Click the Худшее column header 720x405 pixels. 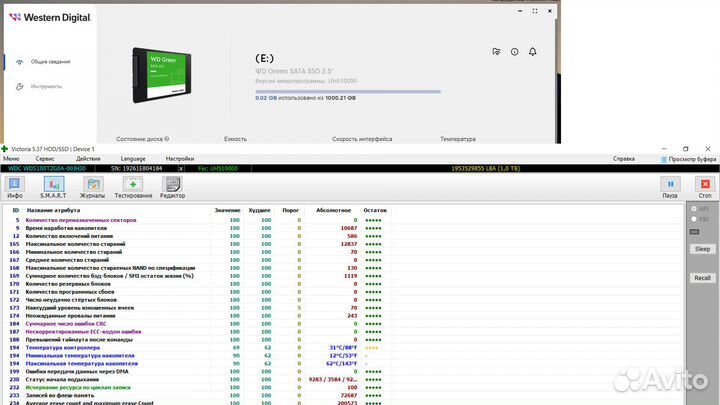click(259, 210)
